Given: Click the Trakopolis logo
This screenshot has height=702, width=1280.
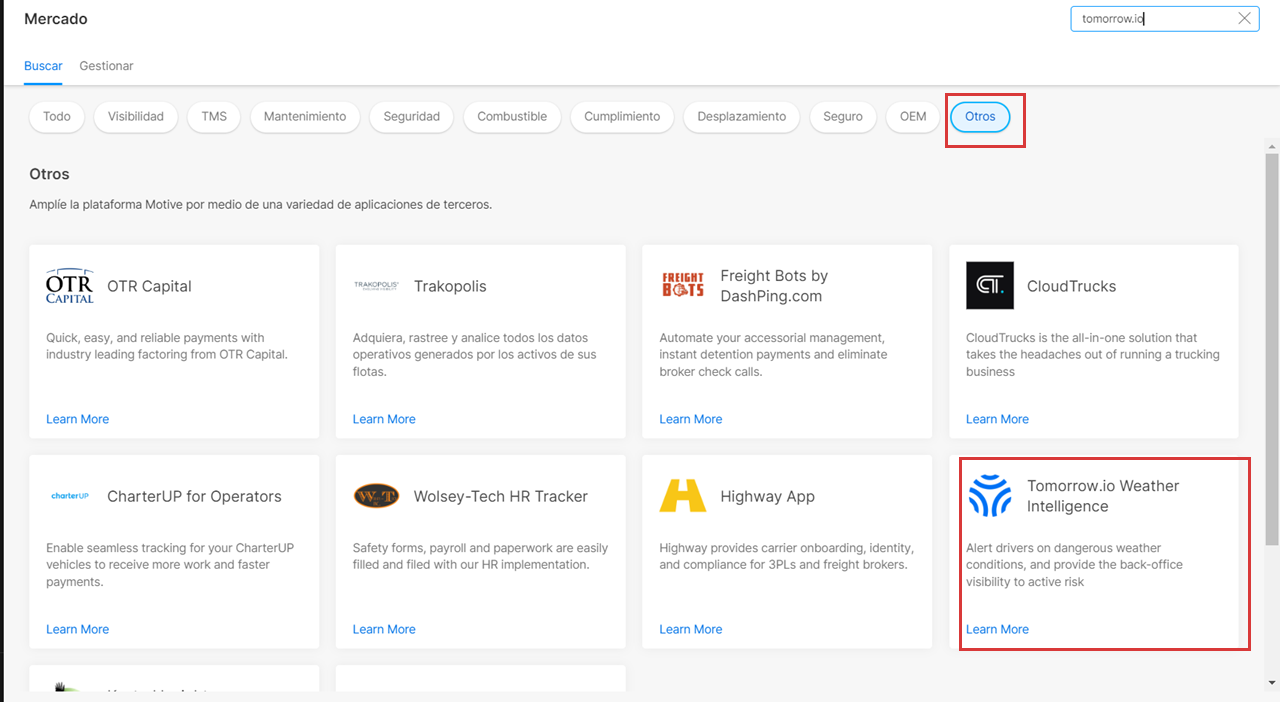Looking at the screenshot, I should click(376, 286).
